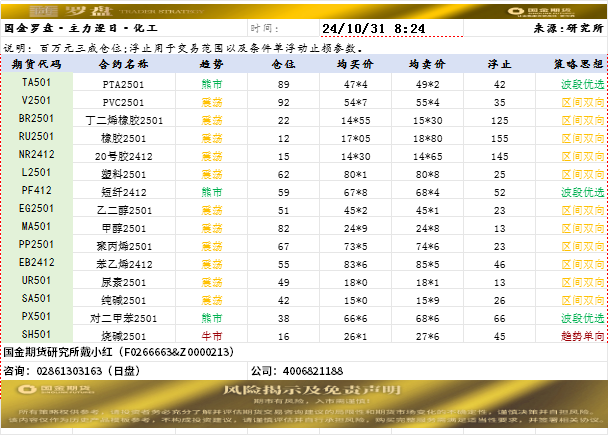Click the 橡胶2501 contract cell
This screenshot has height=435, width=608.
tap(124, 138)
